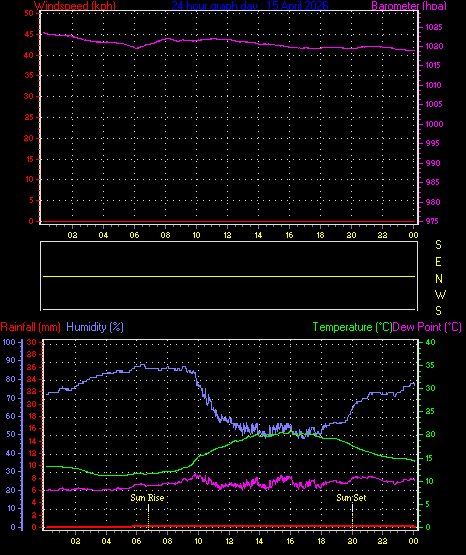
Task: Click the W wind direction label
Action: pos(440,294)
